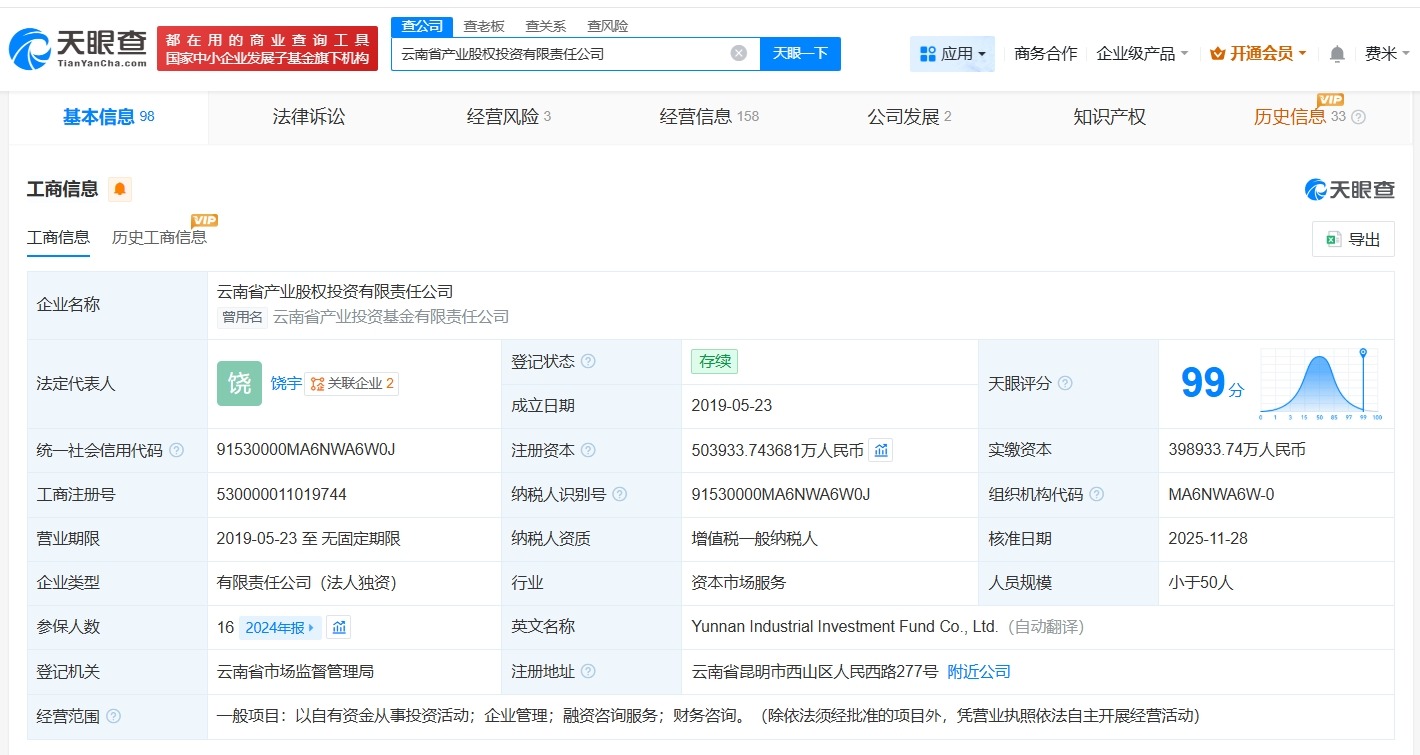Switch to the 历史工商信息 tab
The height and width of the screenshot is (755, 1420).
point(160,238)
